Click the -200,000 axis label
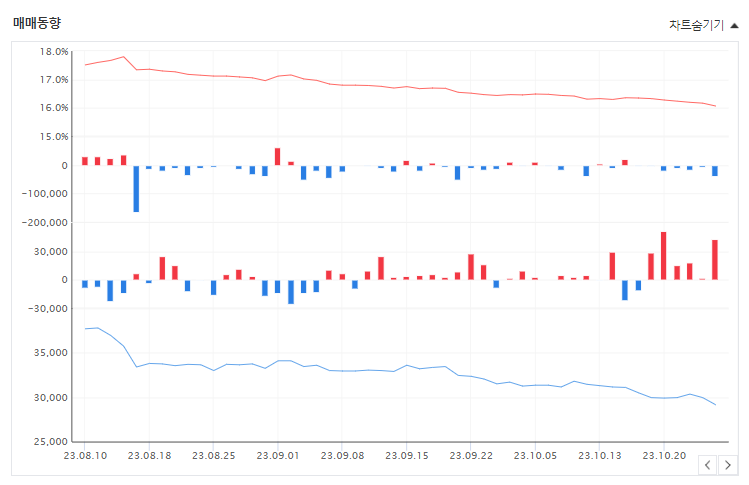The height and width of the screenshot is (485, 749). [45, 223]
